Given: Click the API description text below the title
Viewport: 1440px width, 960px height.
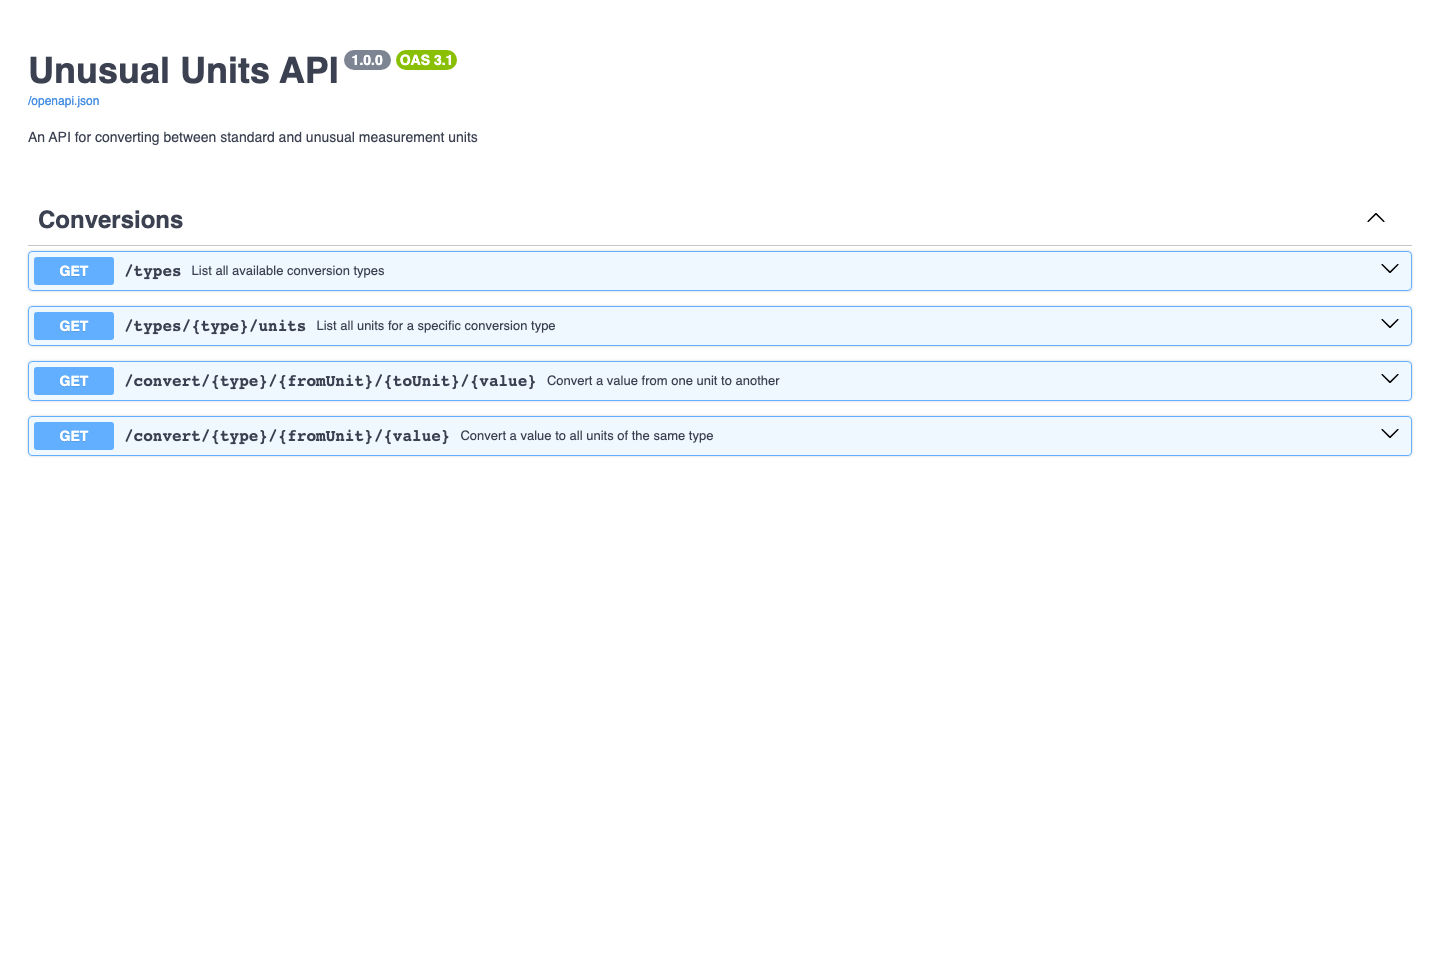Looking at the screenshot, I should click(x=252, y=137).
